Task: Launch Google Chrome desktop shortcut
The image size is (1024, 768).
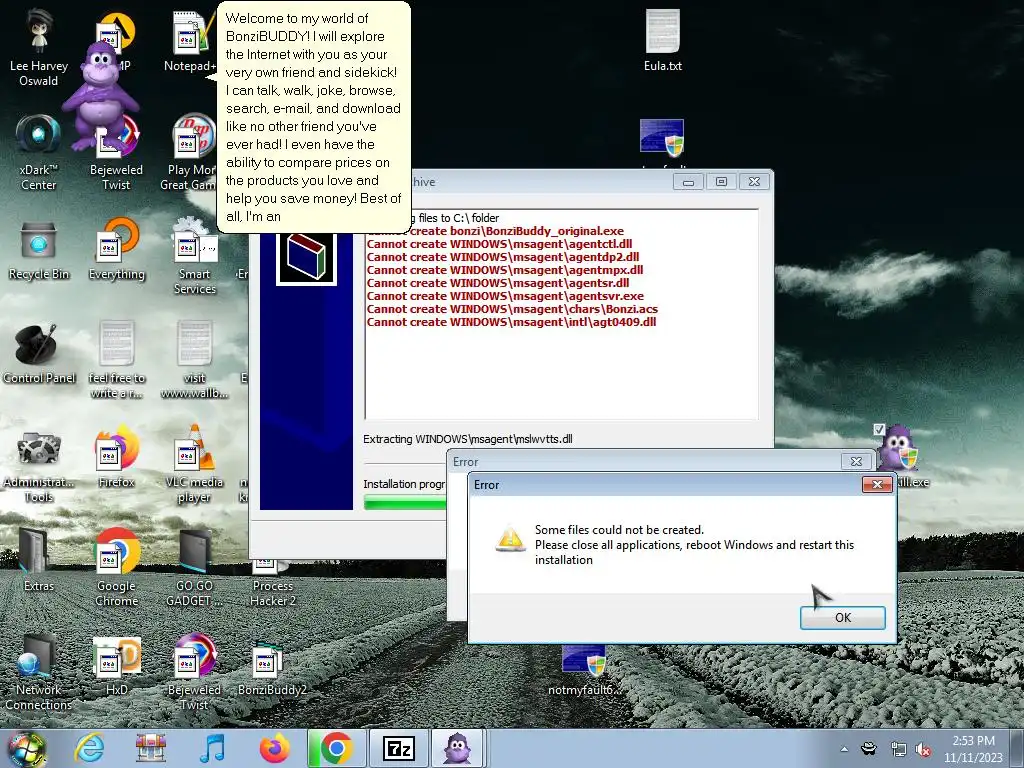Action: 116,568
